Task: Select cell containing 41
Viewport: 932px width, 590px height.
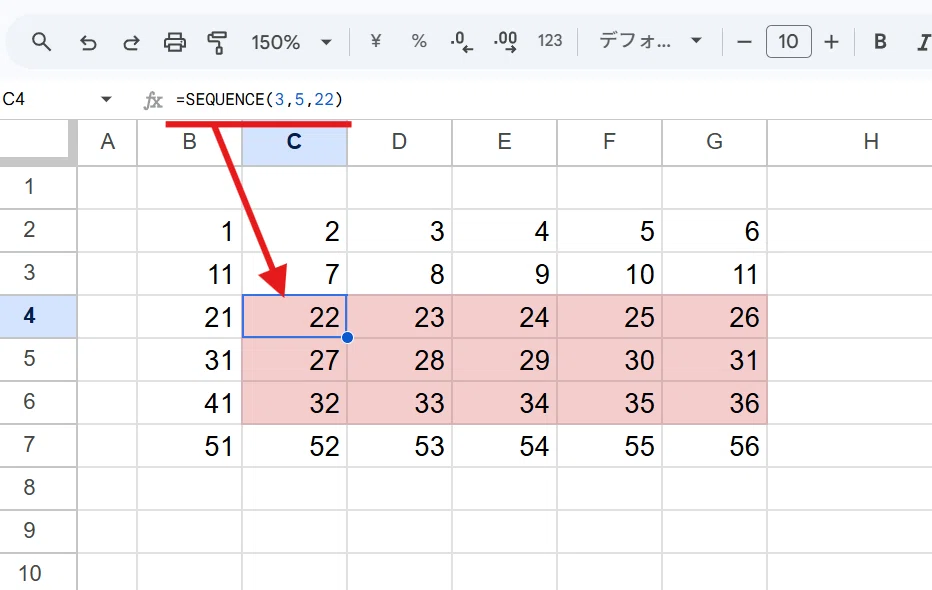Action: coord(190,403)
